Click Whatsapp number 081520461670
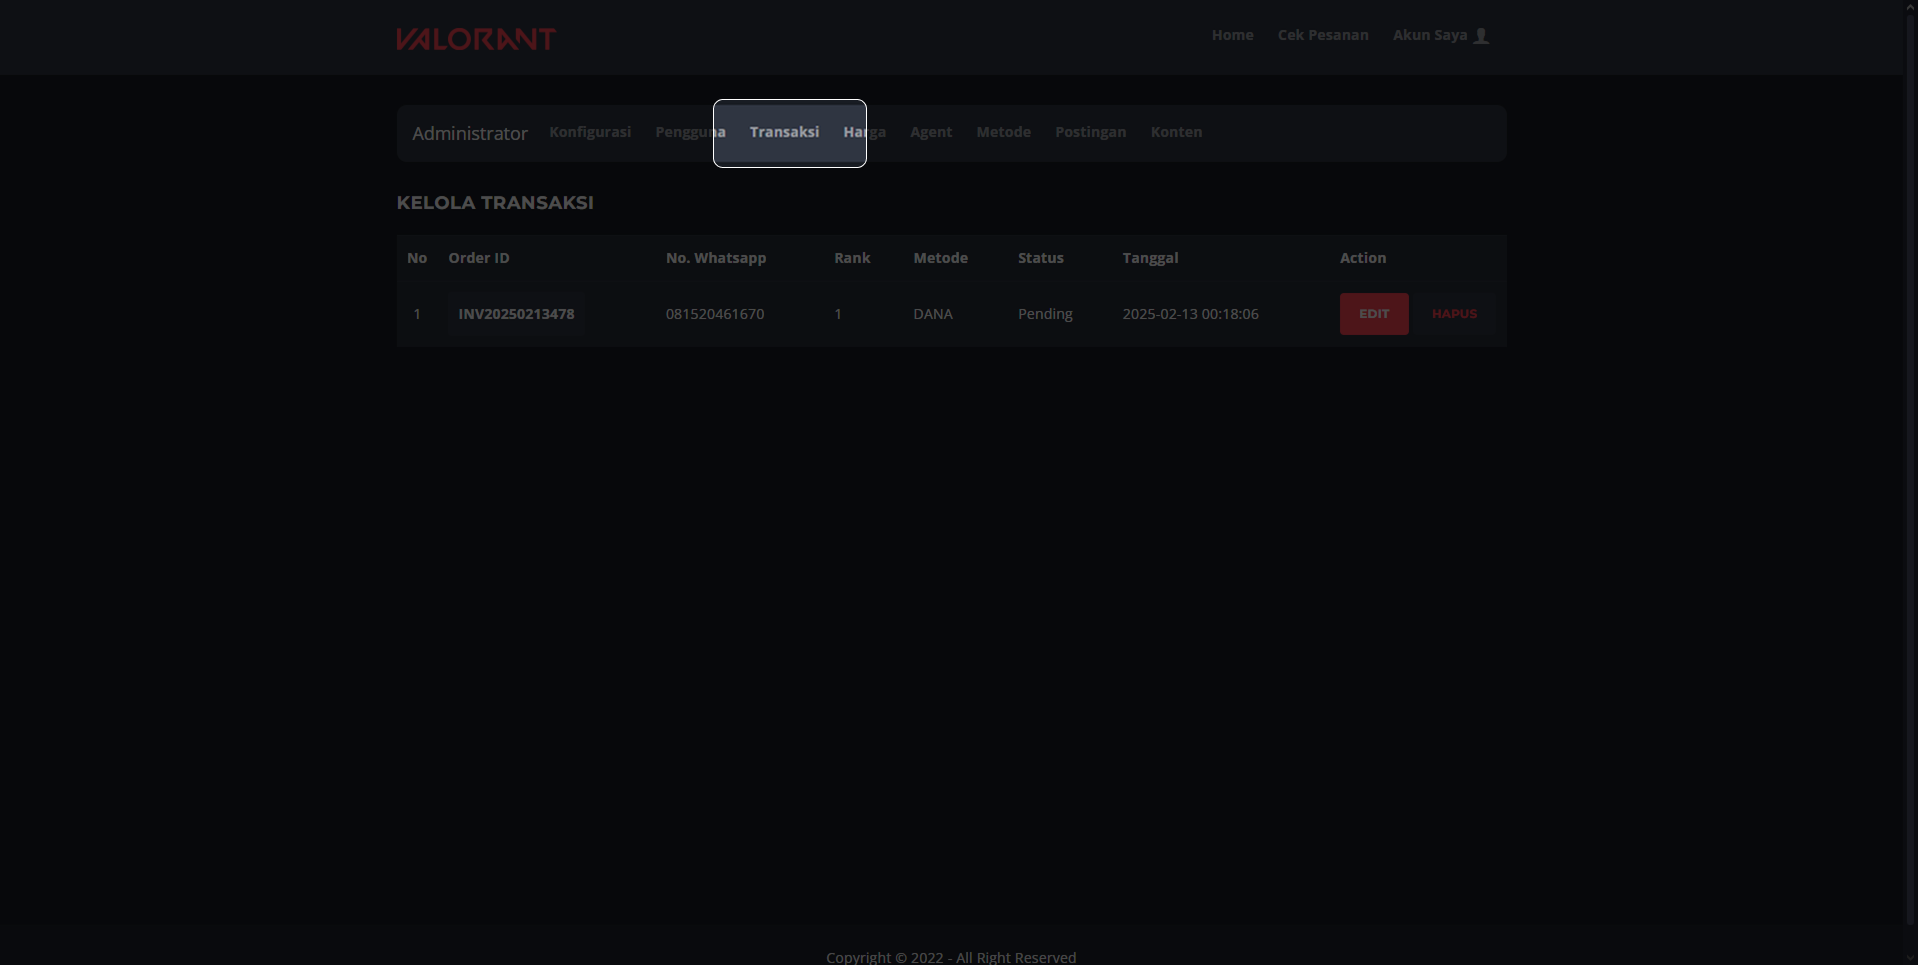 pos(715,314)
